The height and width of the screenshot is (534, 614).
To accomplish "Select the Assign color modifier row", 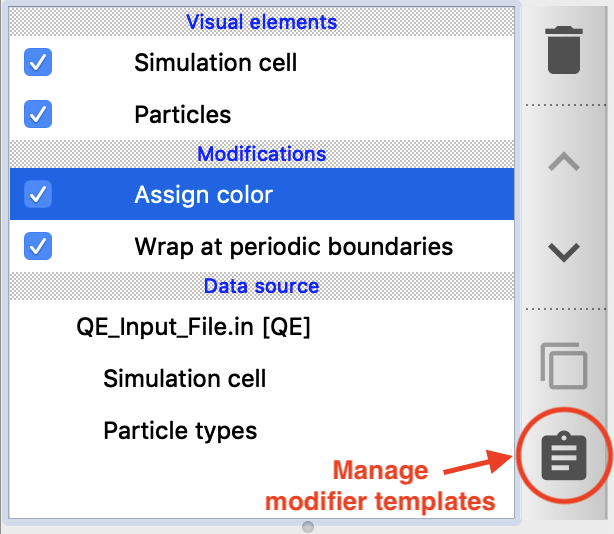I will click(204, 194).
